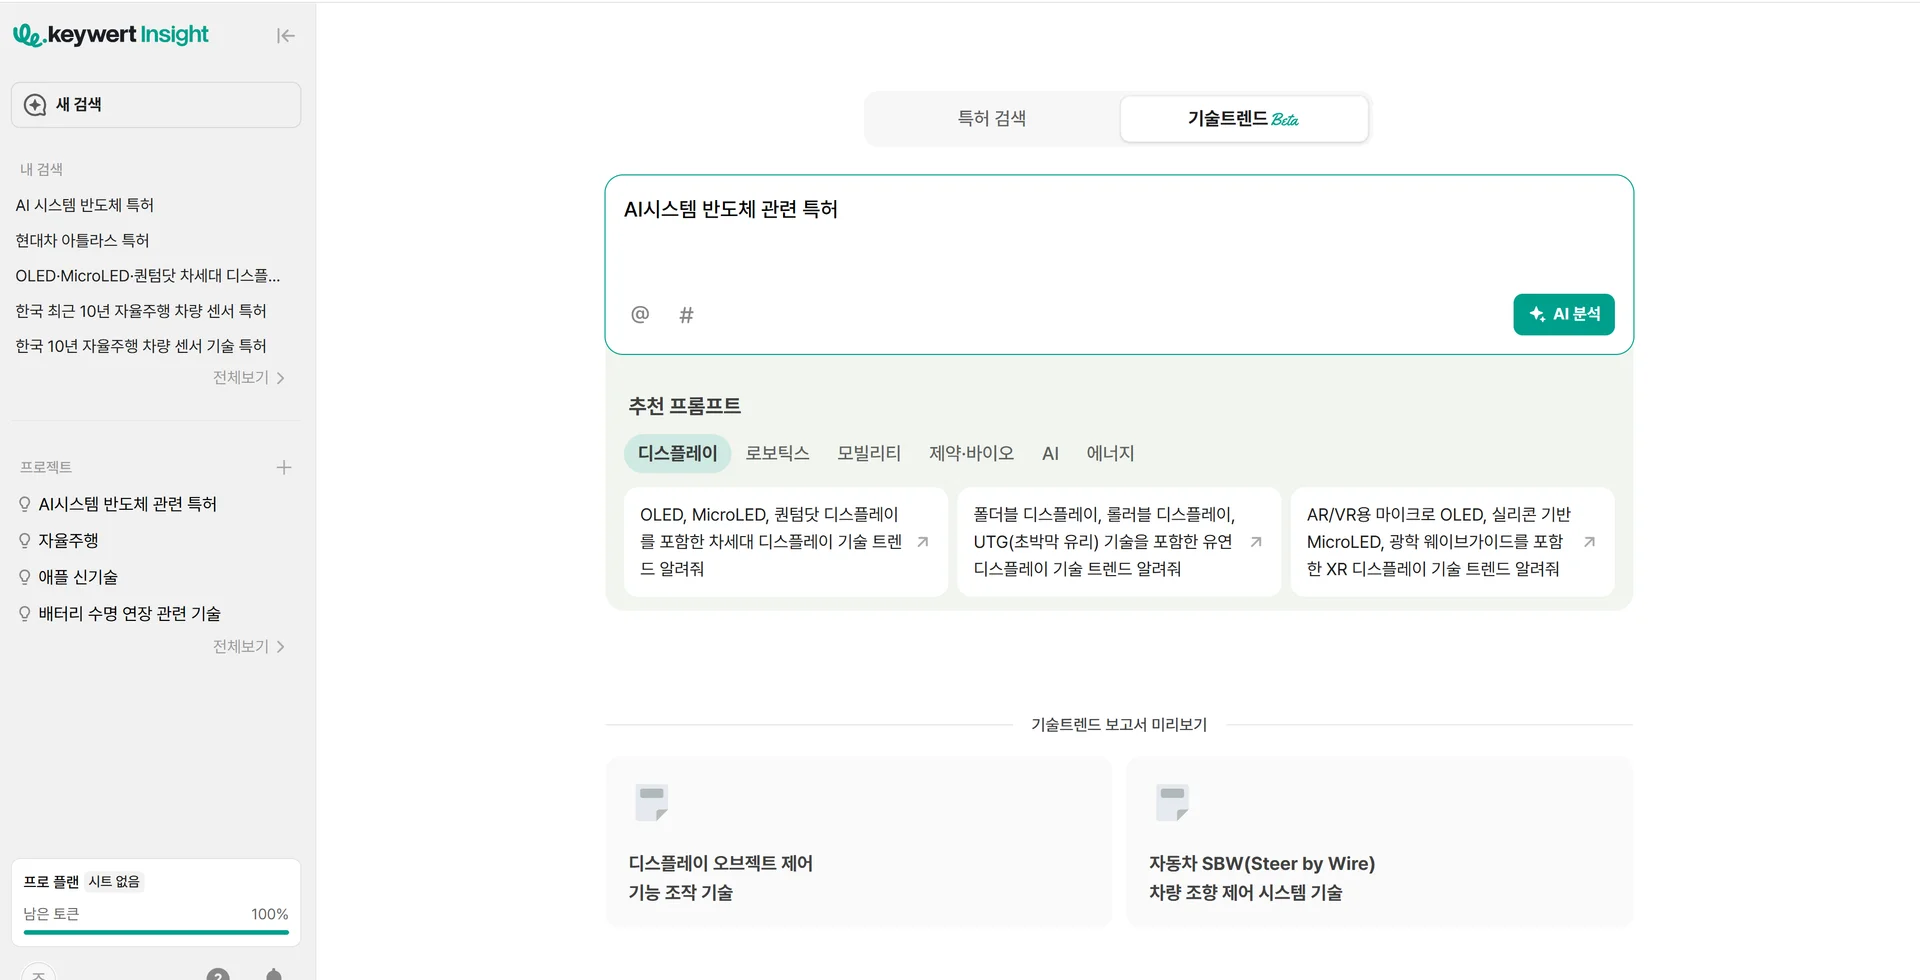Select the 제약·바이오 prompt category
This screenshot has height=980, width=1920.
971,453
